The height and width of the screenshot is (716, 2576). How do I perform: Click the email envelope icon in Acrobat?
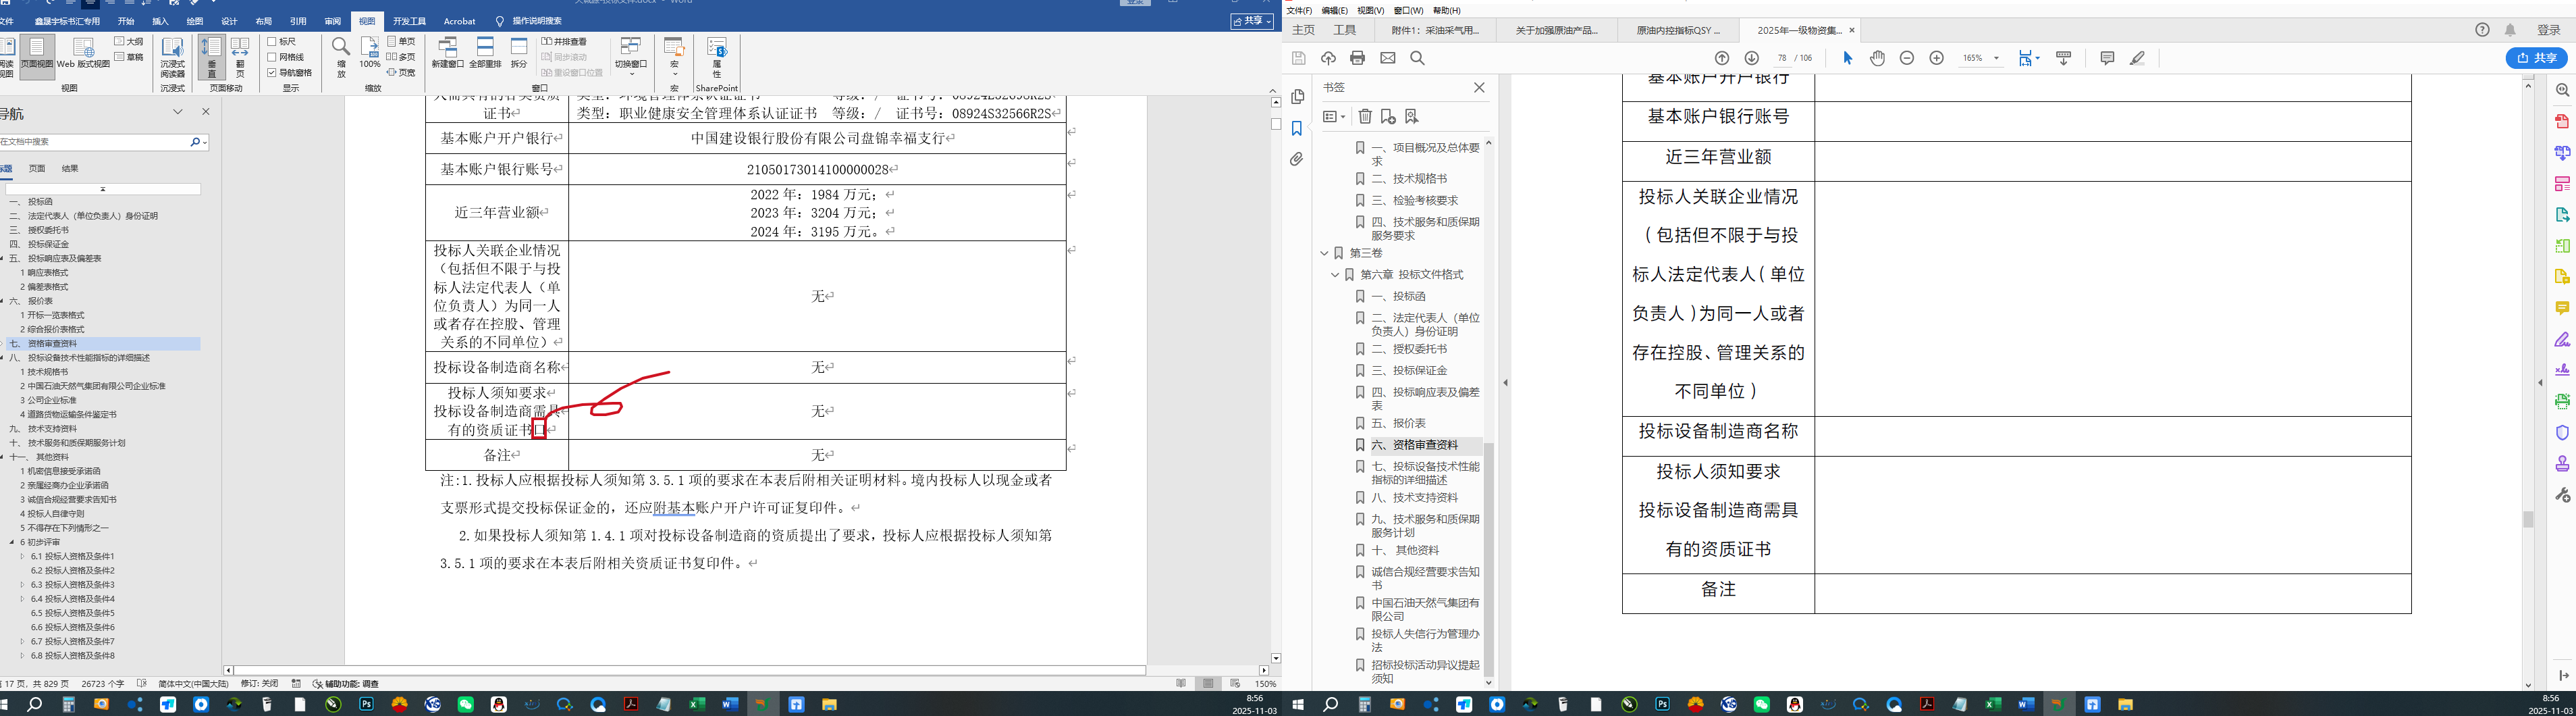pyautogui.click(x=1387, y=58)
